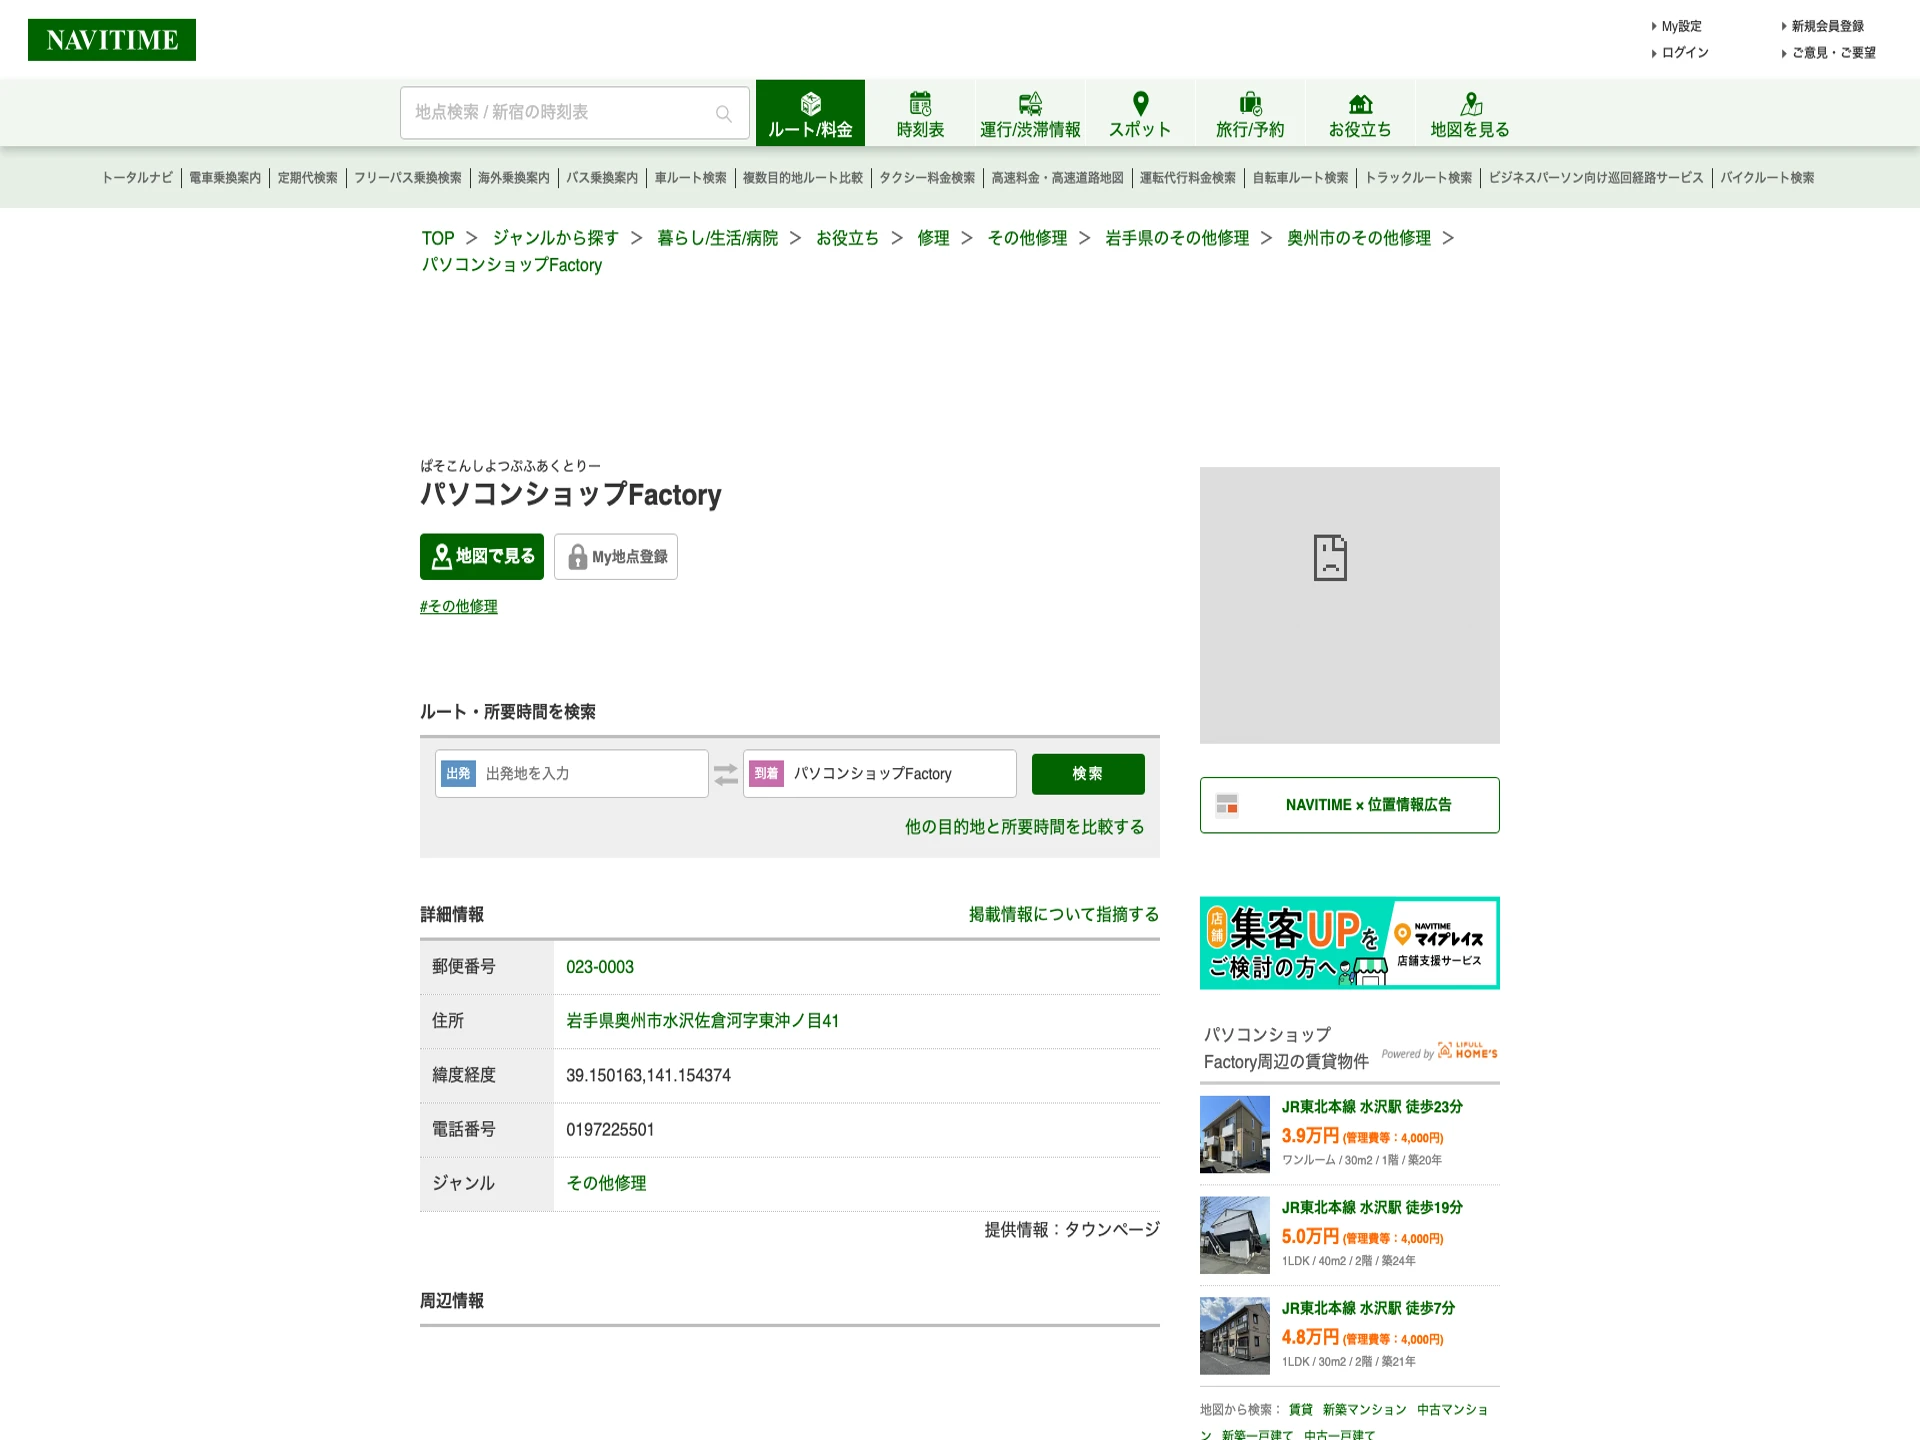Image resolution: width=1920 pixels, height=1440 pixels.
Task: Open 暮らし/生活/病院 breadcrumb
Action: pos(717,238)
